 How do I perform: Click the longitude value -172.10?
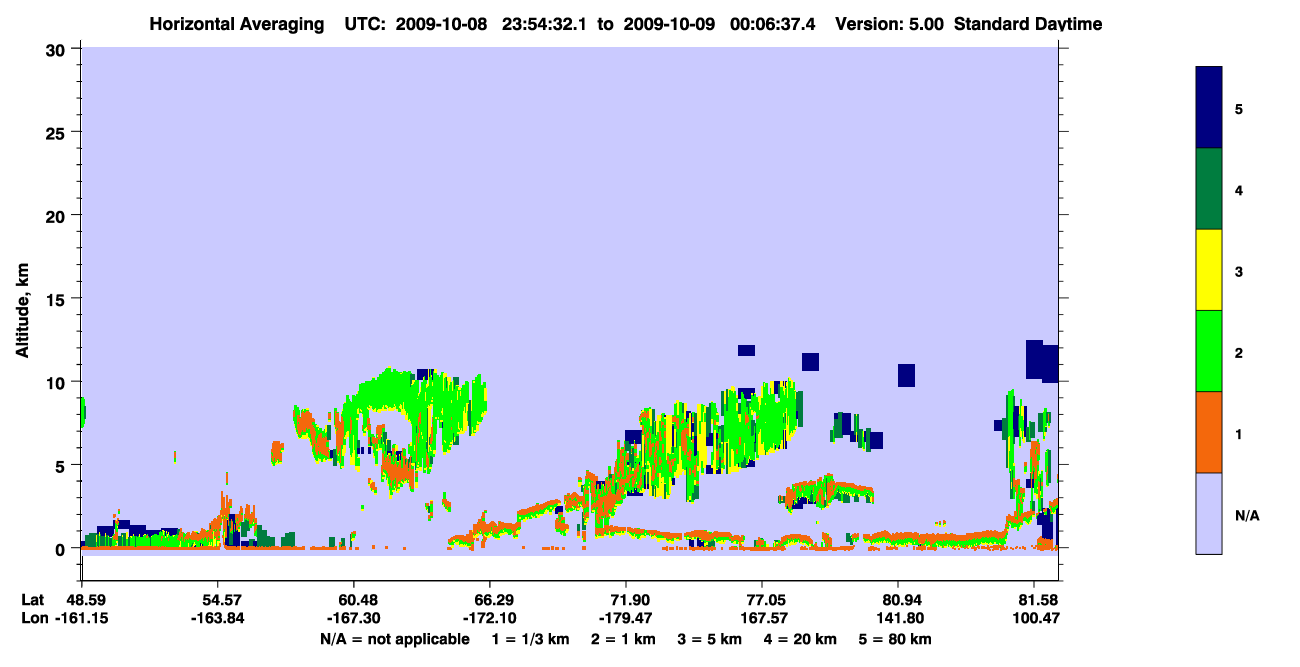490,619
